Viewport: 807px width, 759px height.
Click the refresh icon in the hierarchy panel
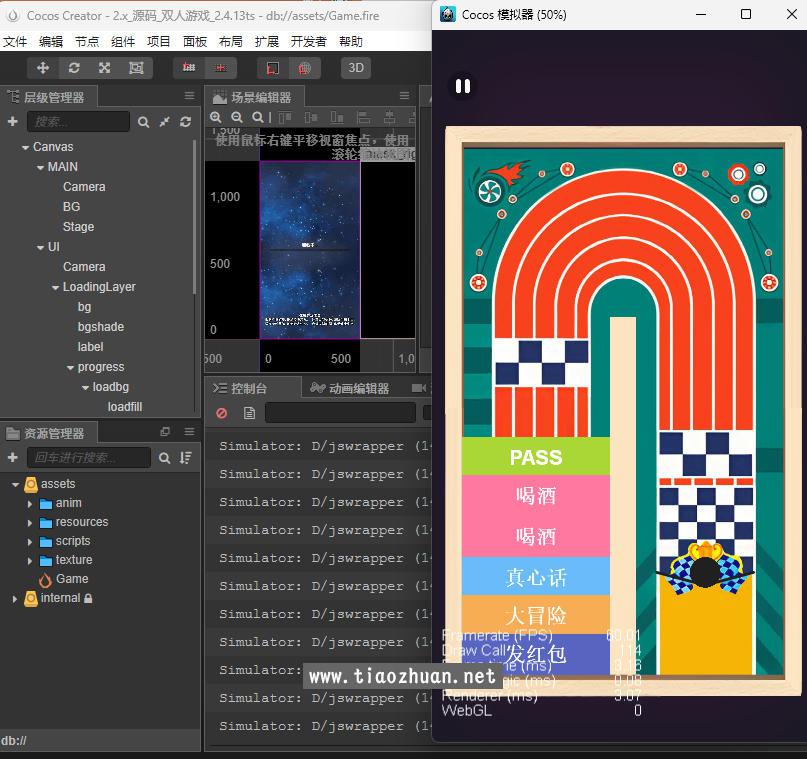tap(185, 122)
